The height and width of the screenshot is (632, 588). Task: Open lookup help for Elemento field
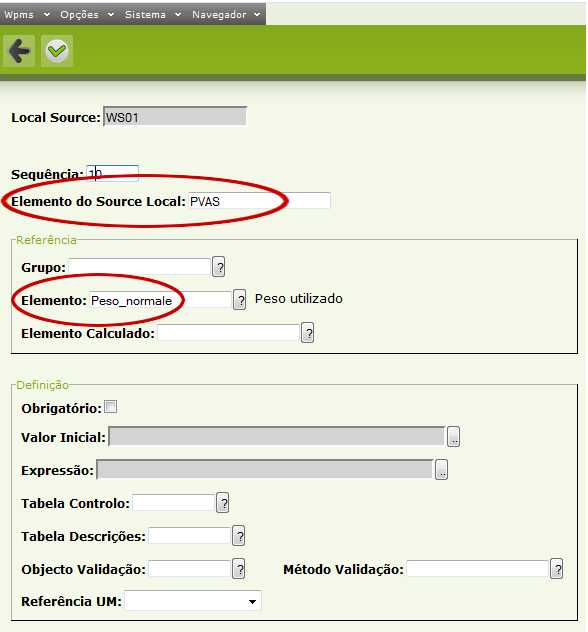pyautogui.click(x=240, y=300)
